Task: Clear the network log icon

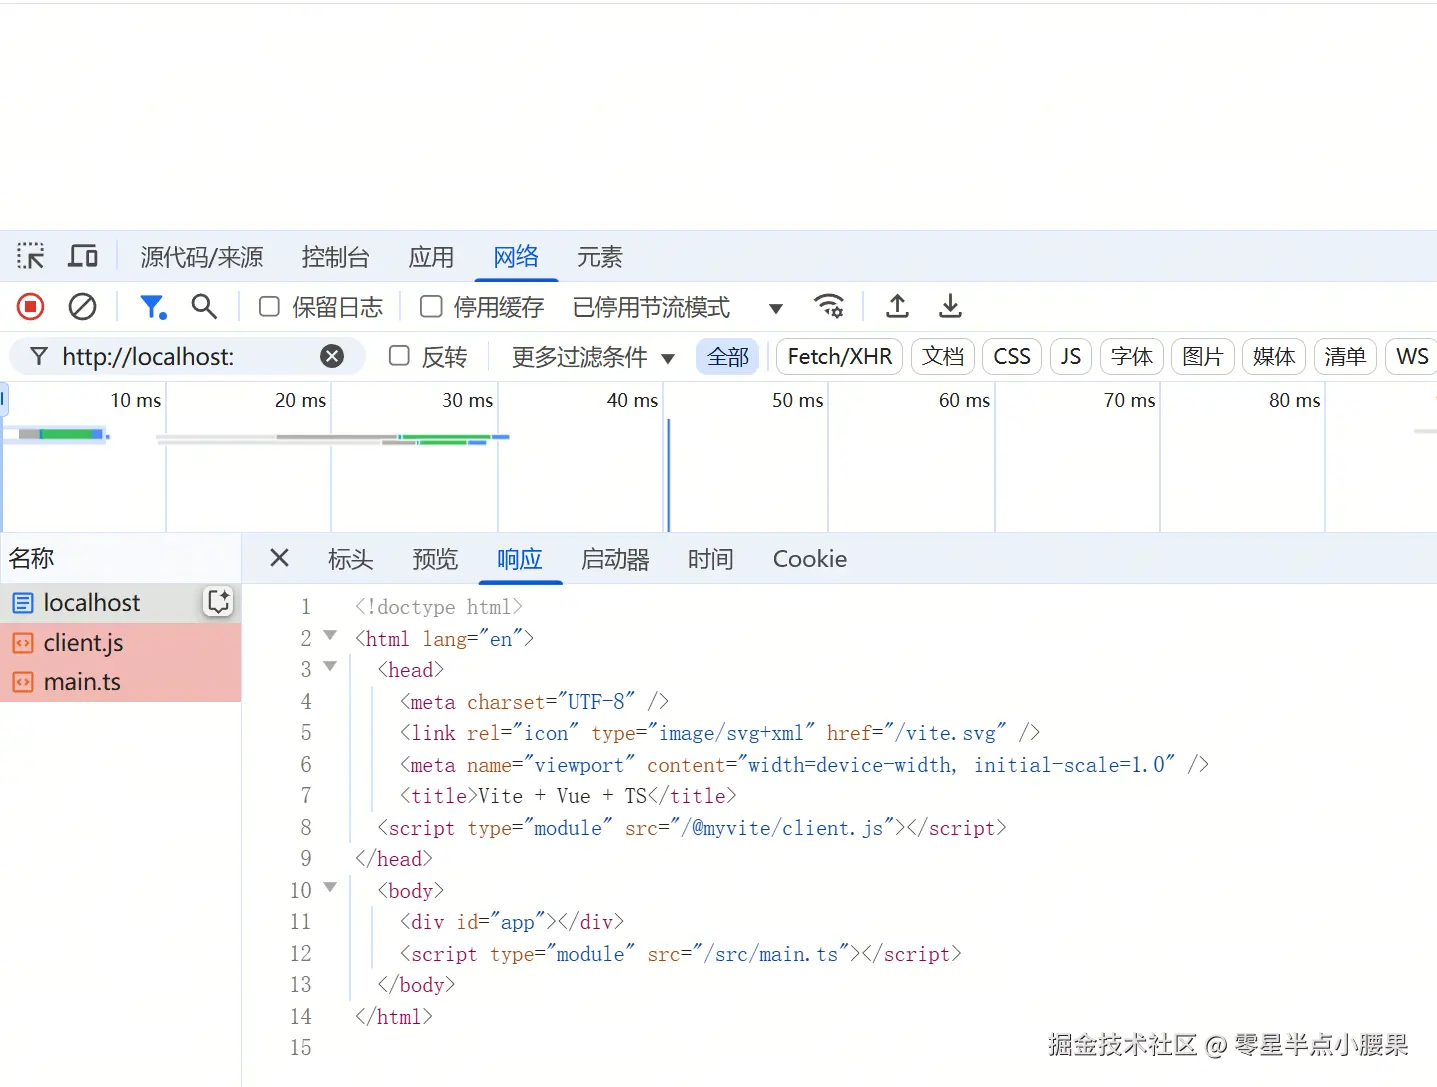Action: coord(82,306)
